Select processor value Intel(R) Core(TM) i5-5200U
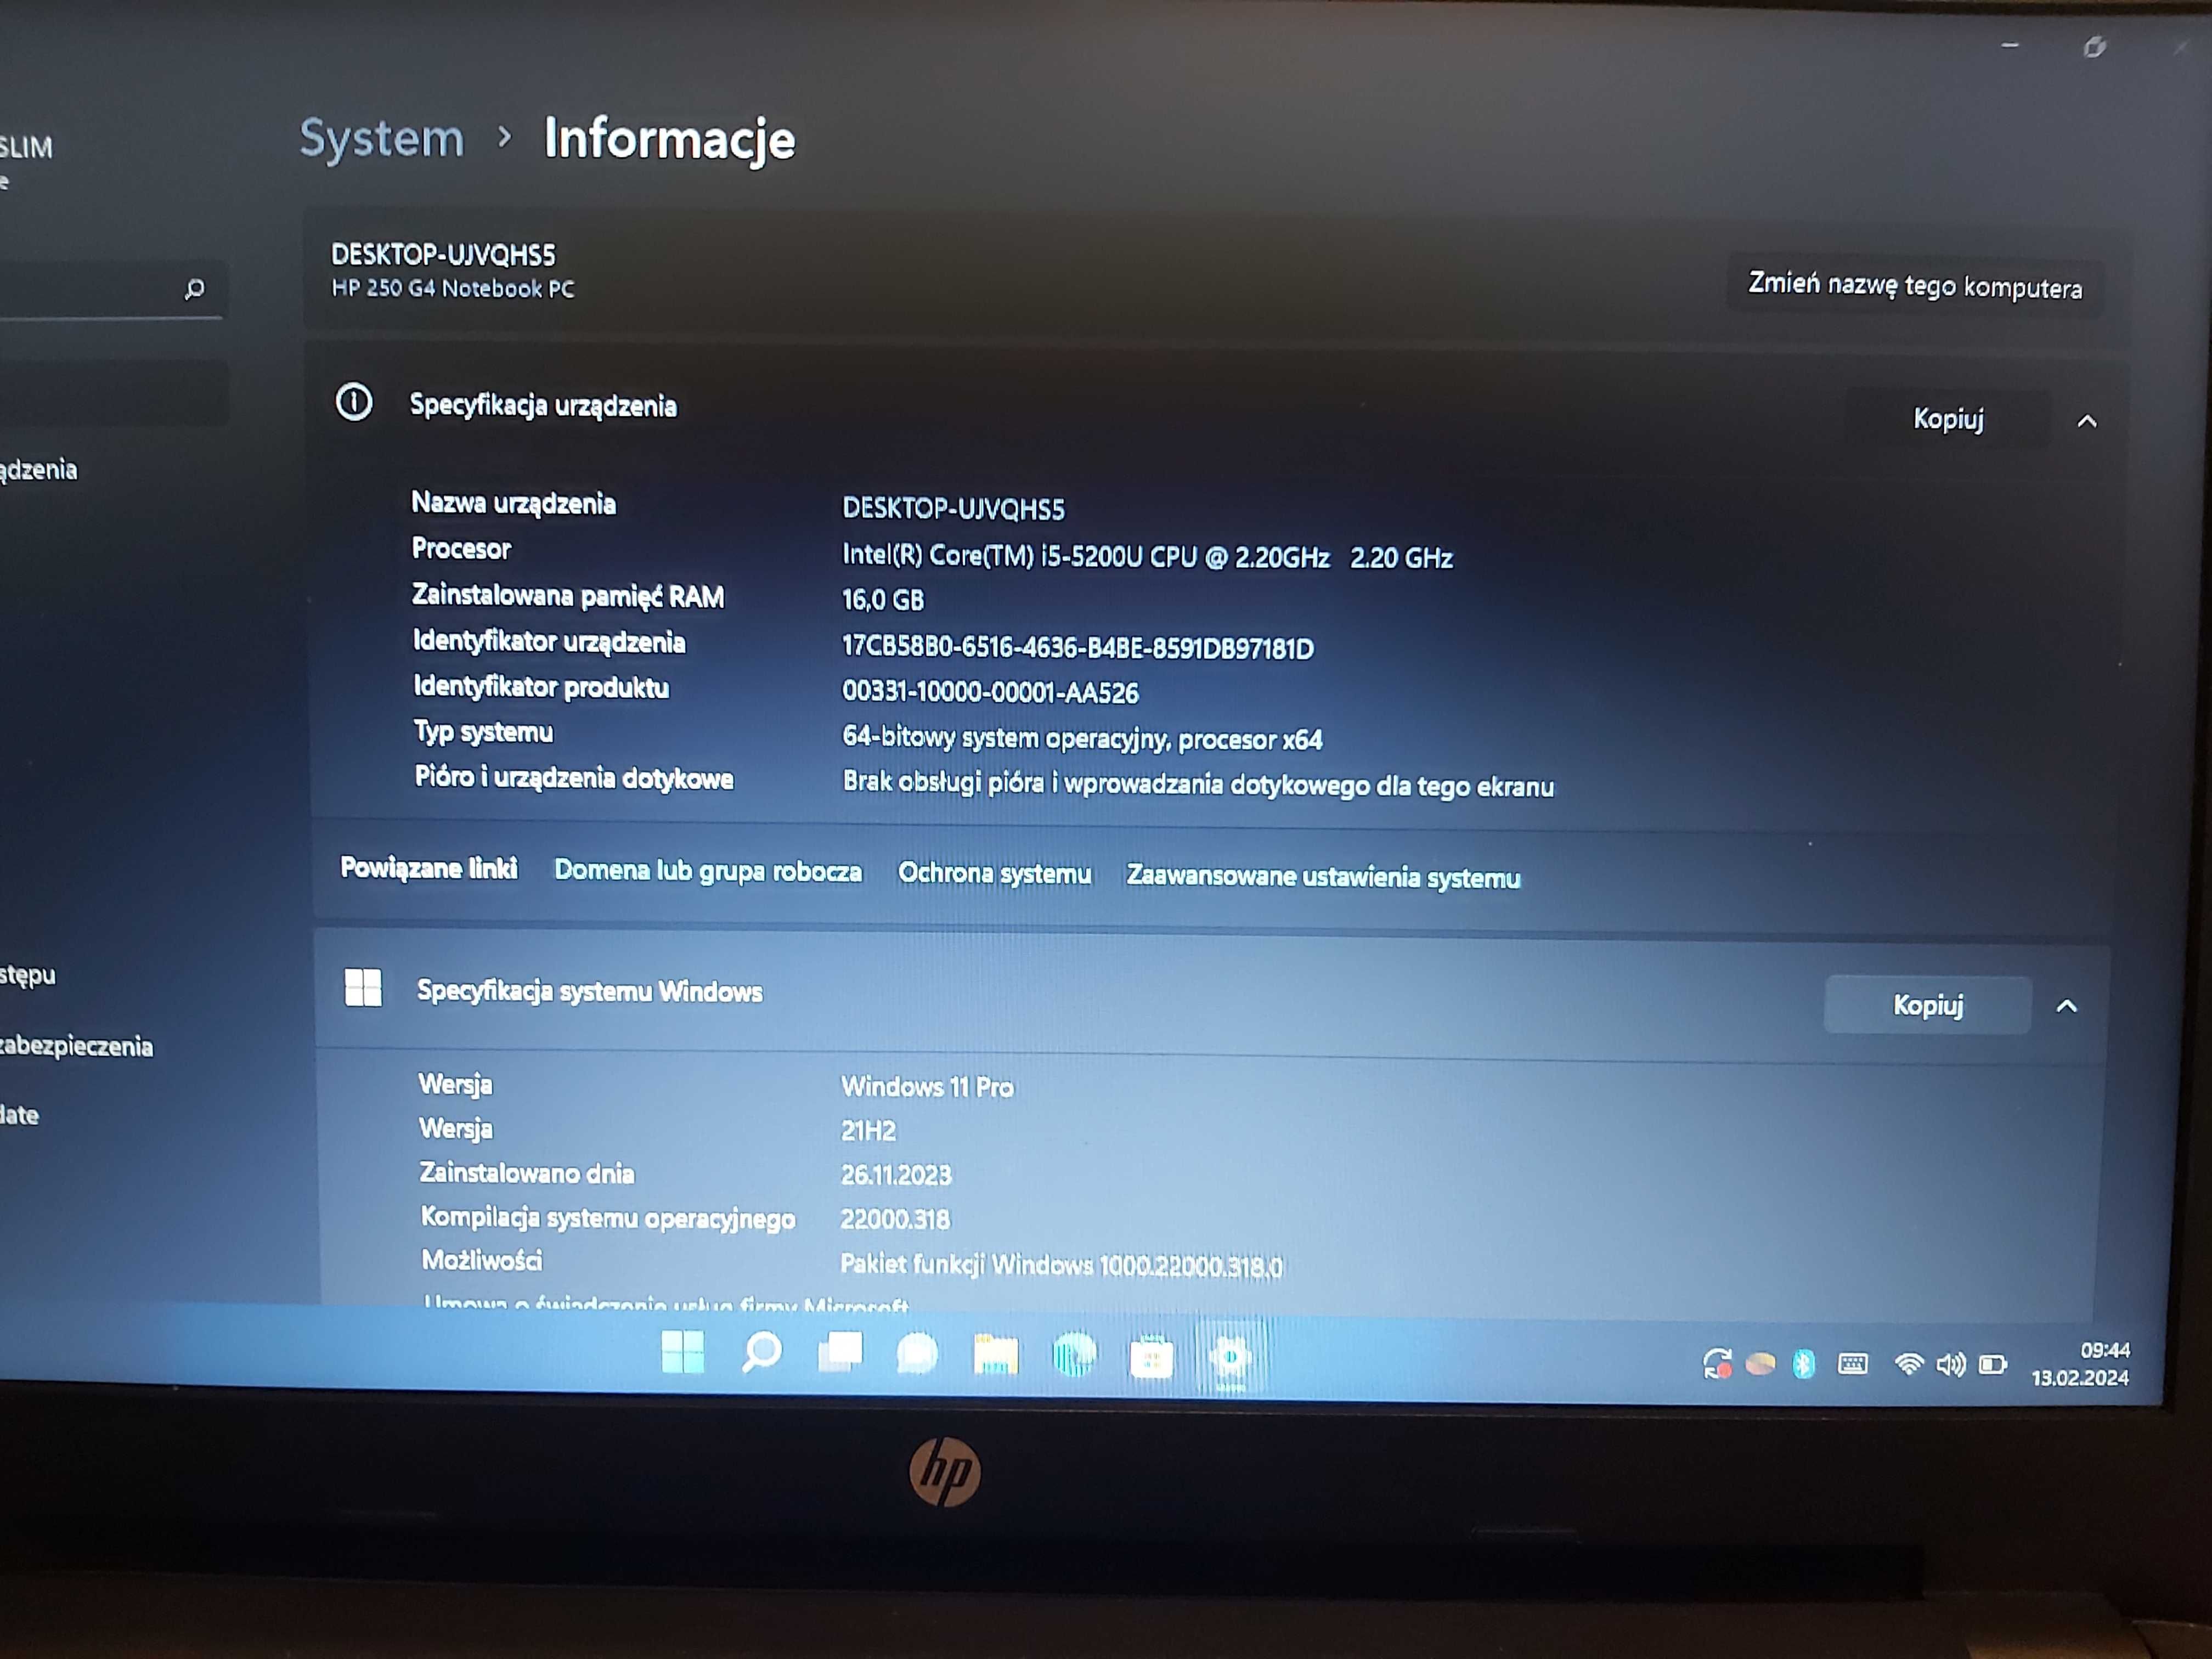This screenshot has height=1659, width=2212. [1147, 556]
